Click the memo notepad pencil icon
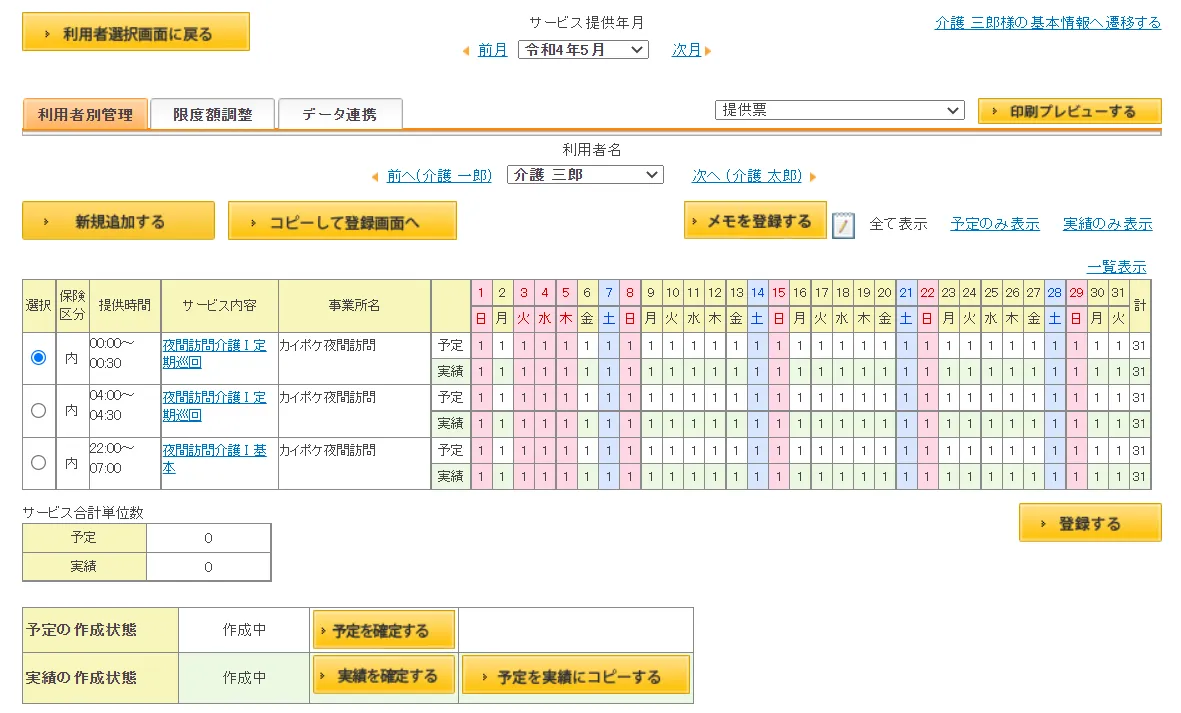Viewport: 1181px width, 713px height. point(843,224)
